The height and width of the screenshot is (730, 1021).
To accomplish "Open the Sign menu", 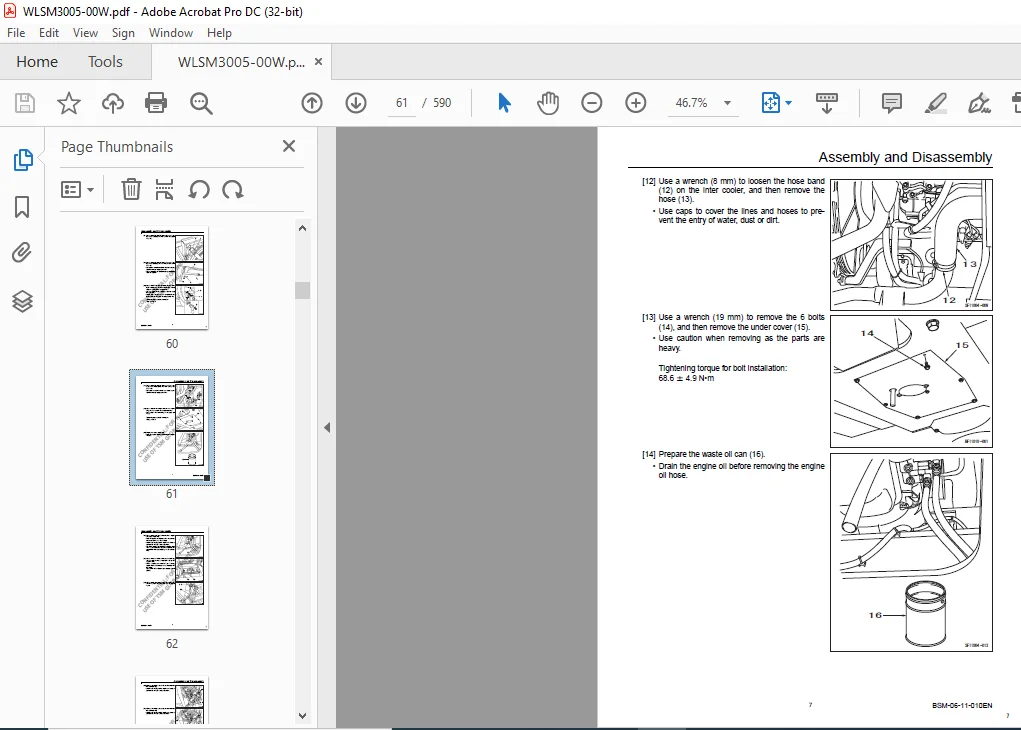I will point(123,33).
